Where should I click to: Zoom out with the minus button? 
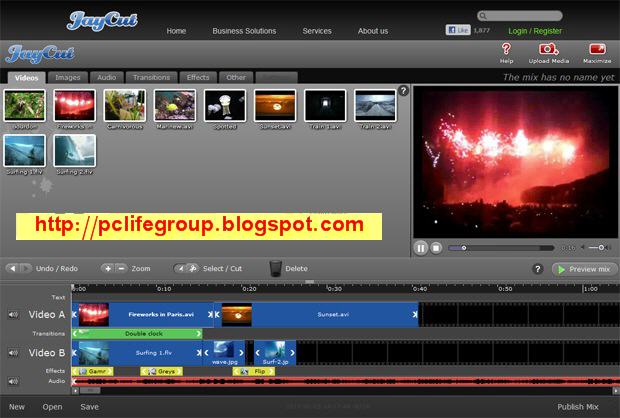121,269
